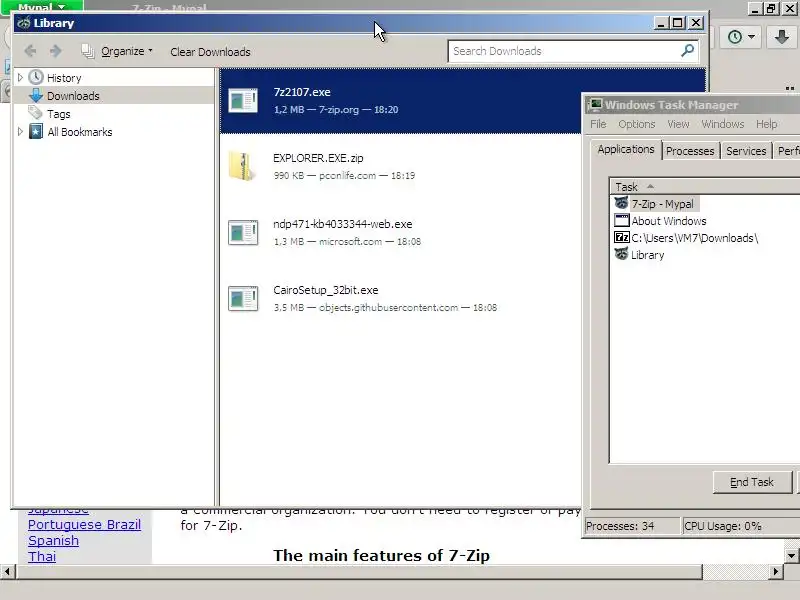Click the All Bookmarks star icon
Image resolution: width=800 pixels, height=600 pixels.
click(x=36, y=132)
